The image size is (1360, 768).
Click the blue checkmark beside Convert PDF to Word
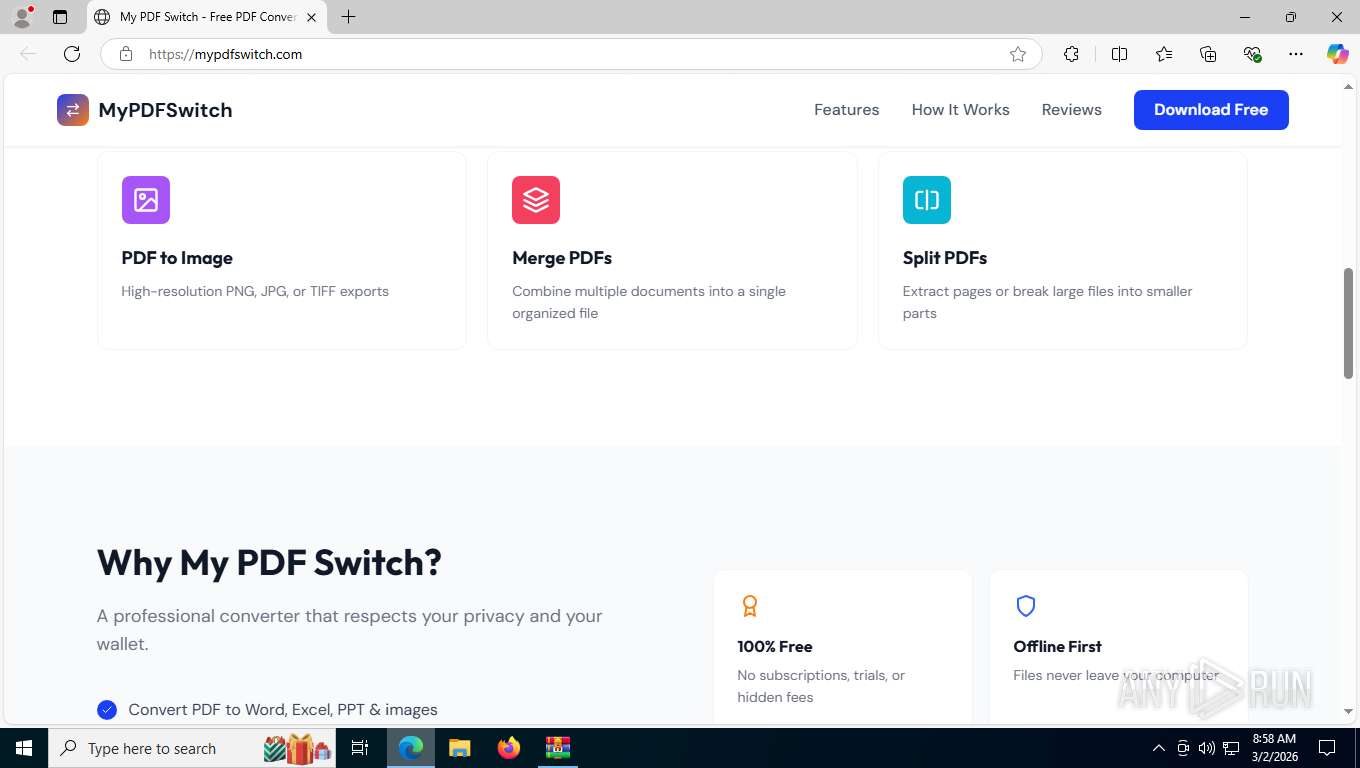point(107,710)
